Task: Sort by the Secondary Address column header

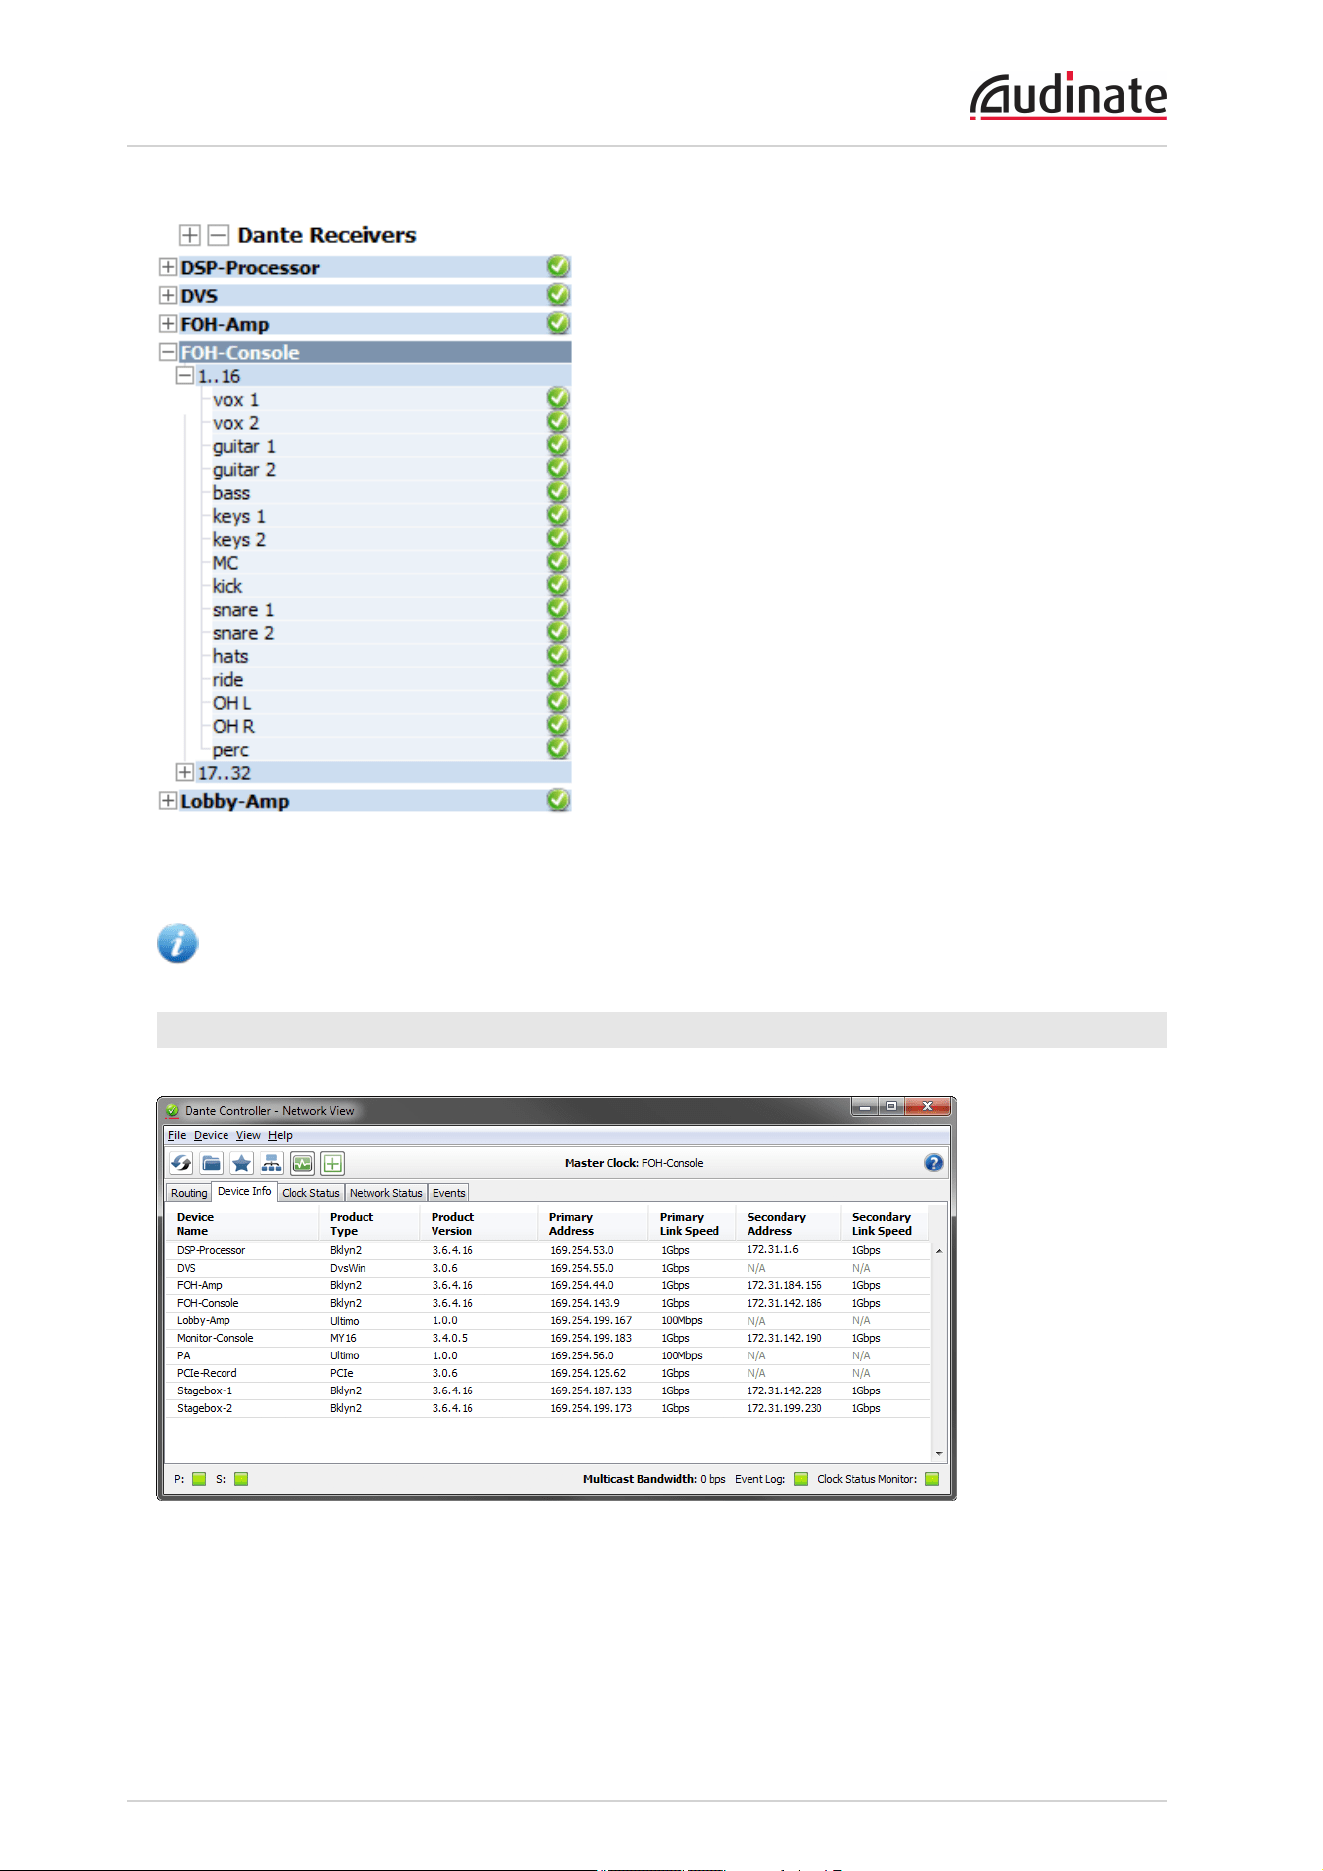Action: tap(789, 1224)
